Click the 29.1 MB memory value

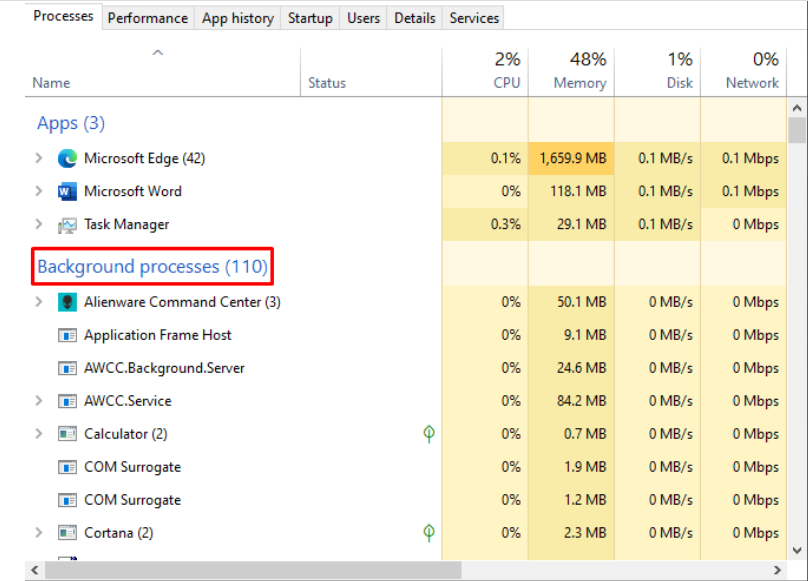[x=582, y=224]
